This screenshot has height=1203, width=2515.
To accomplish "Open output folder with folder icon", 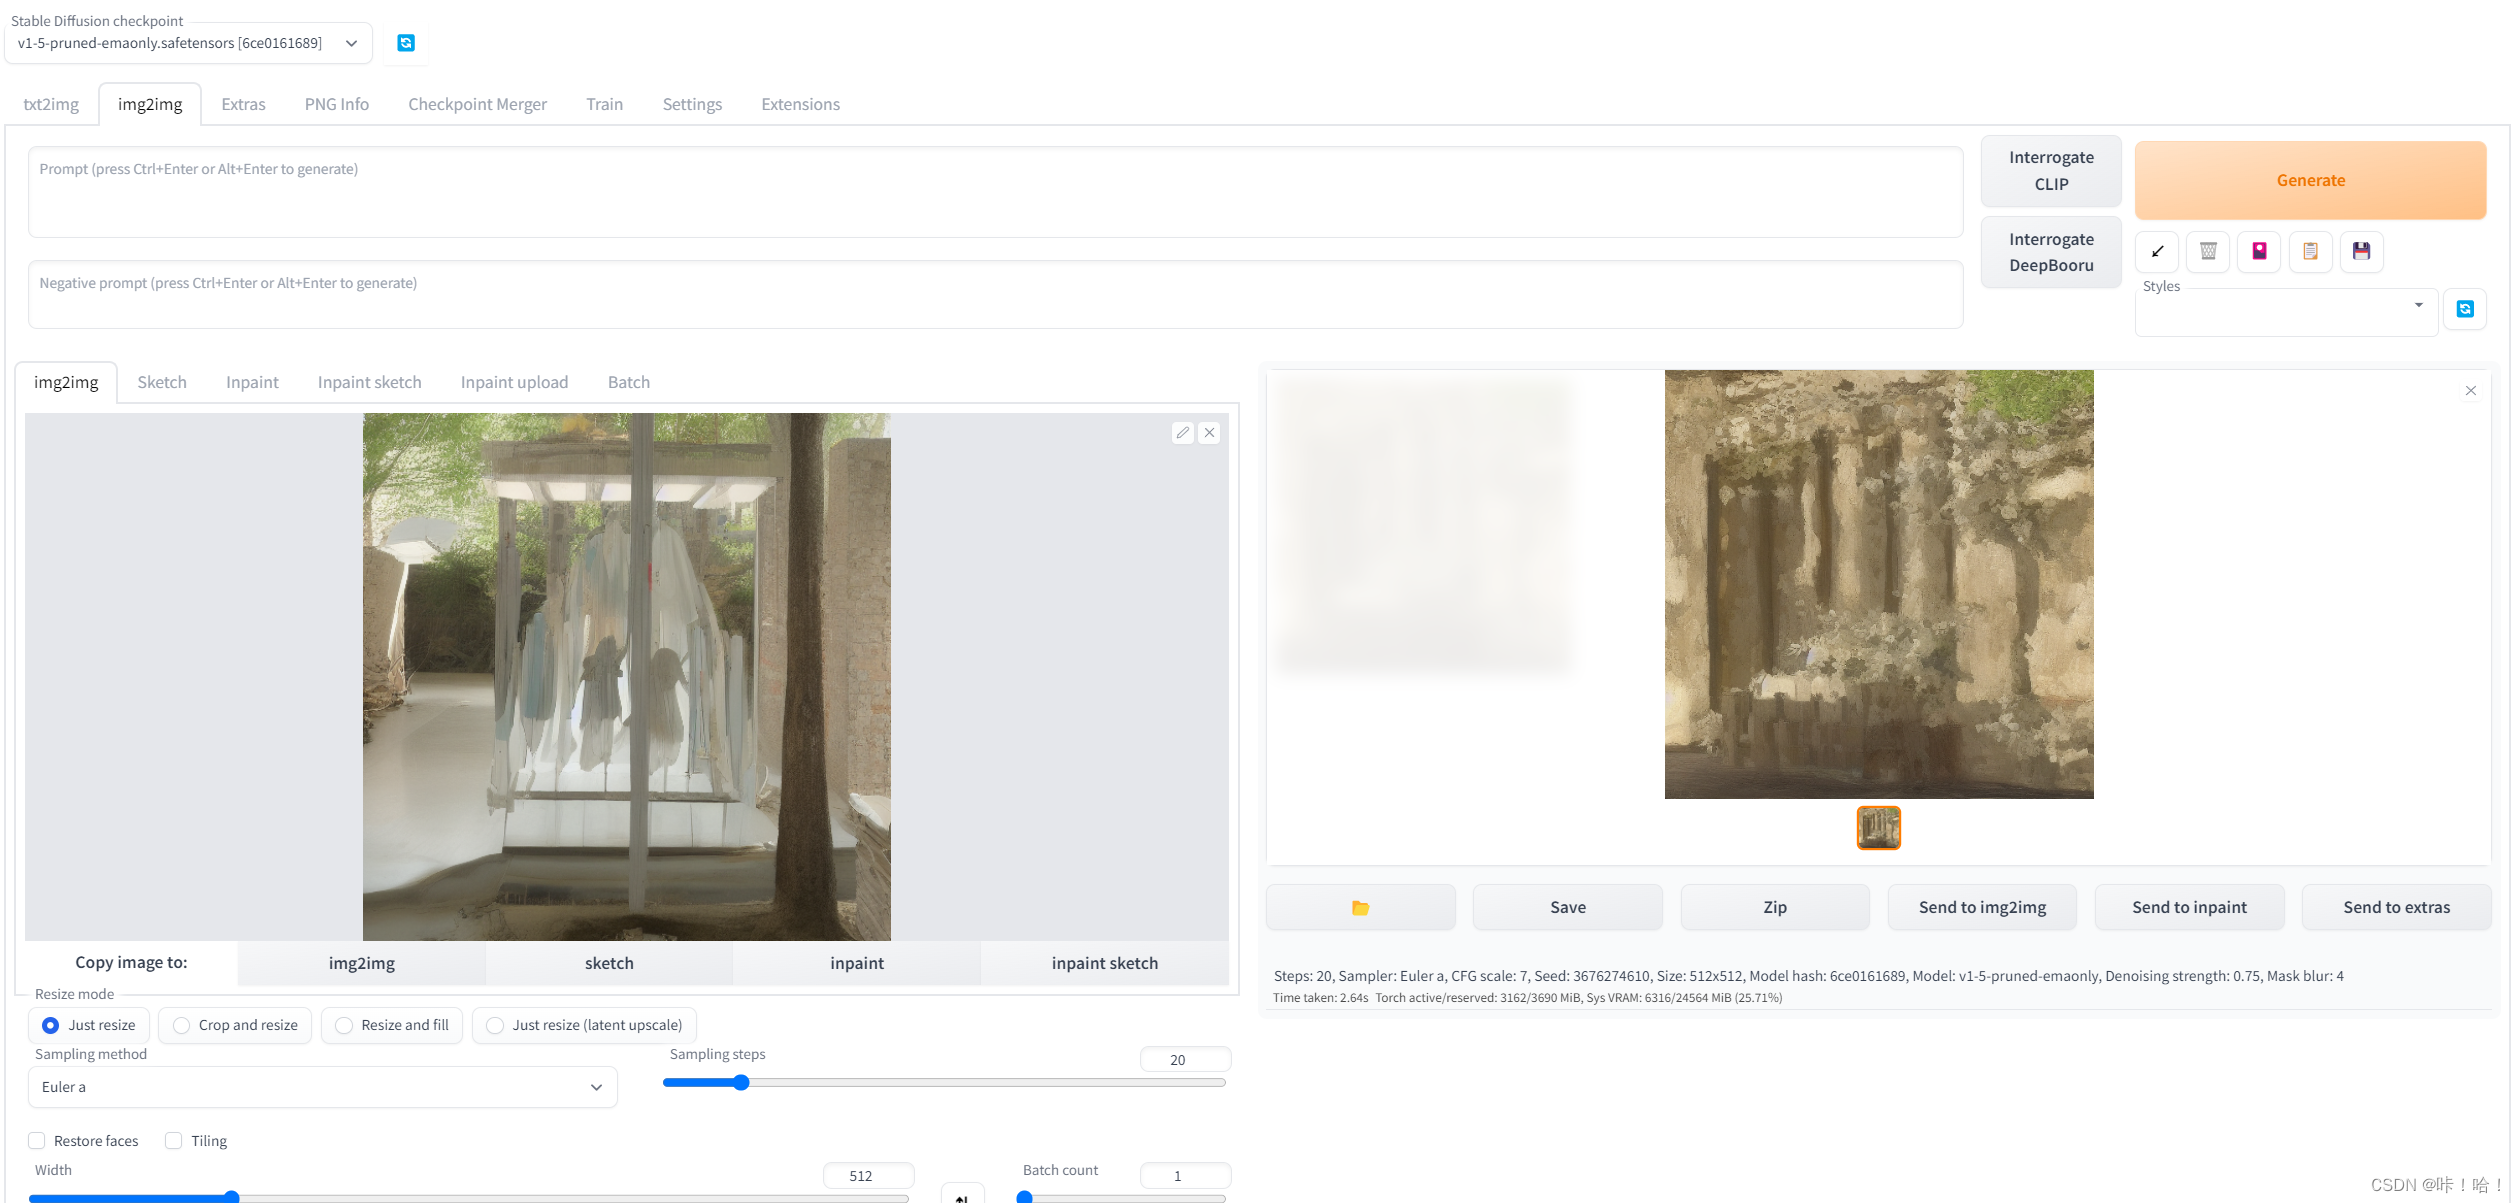I will click(x=1360, y=907).
